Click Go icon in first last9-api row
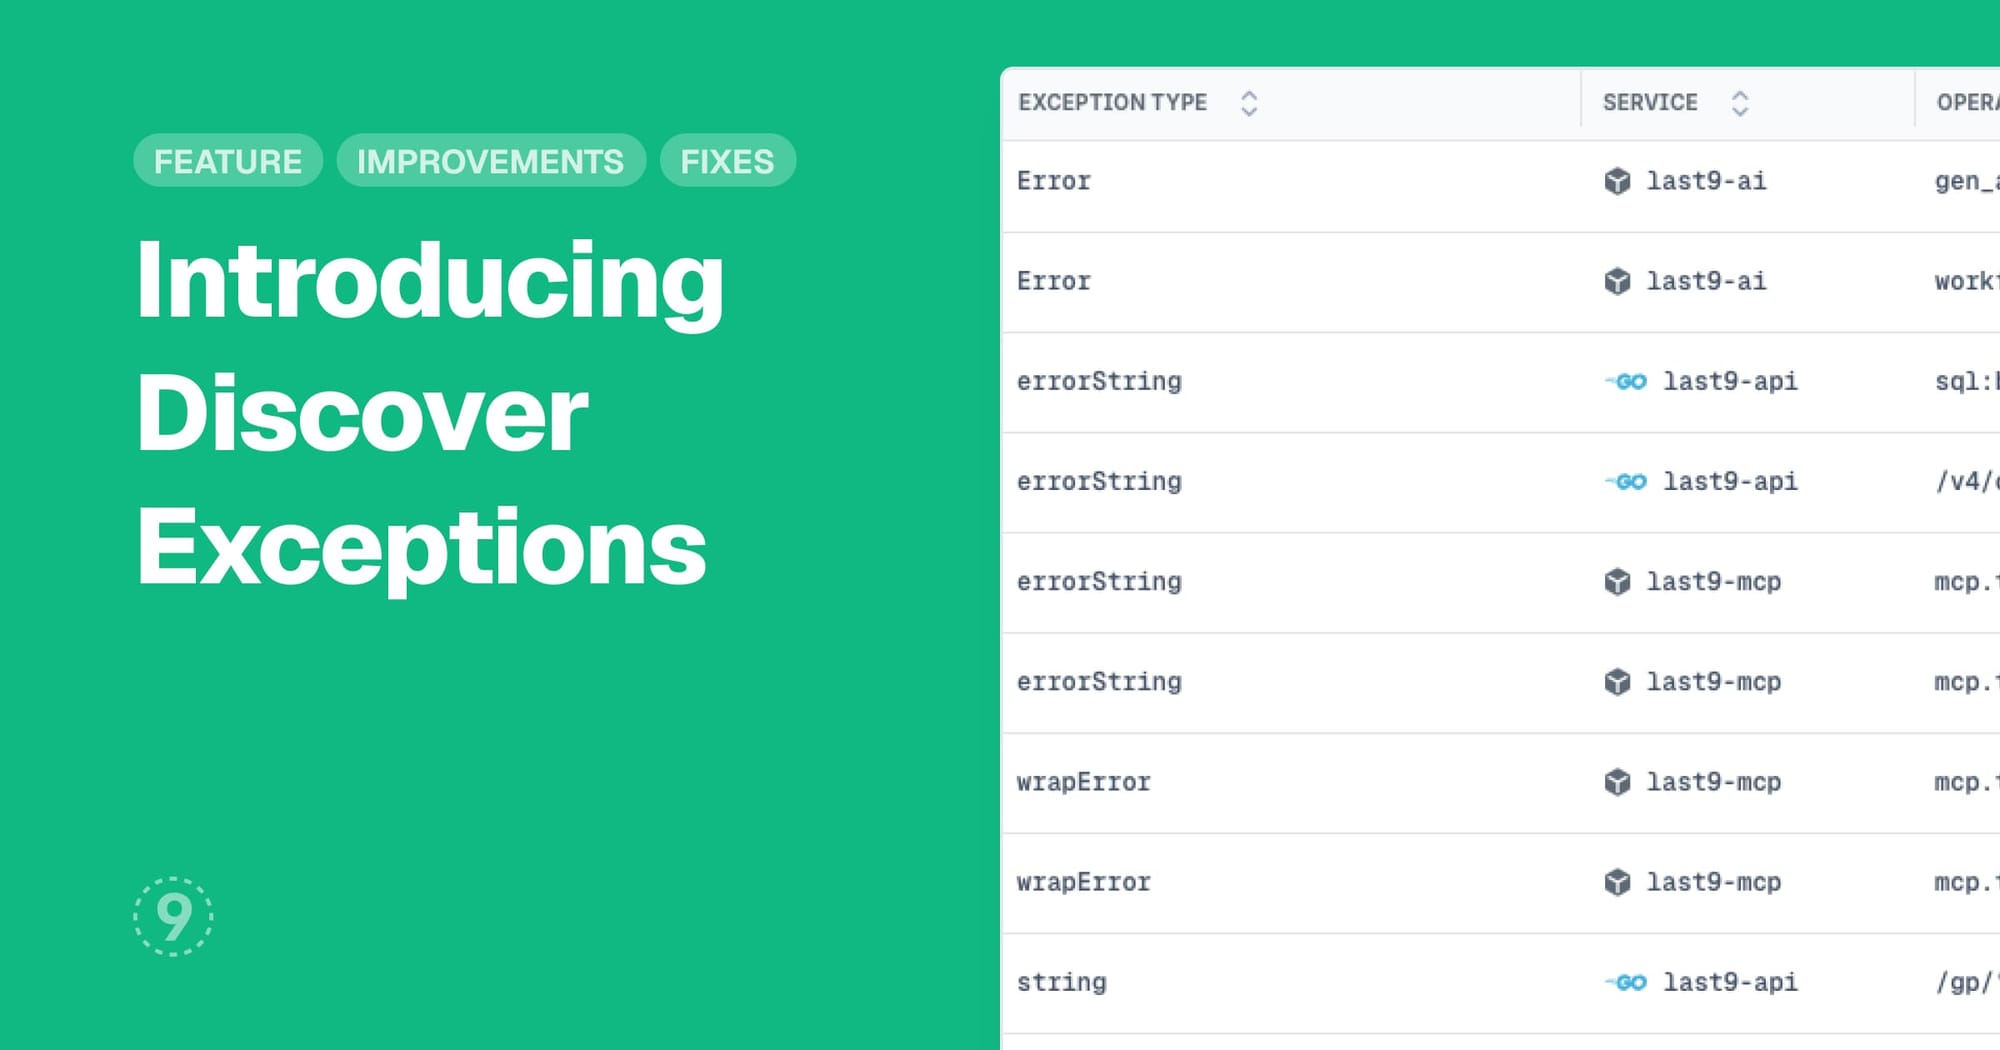Image resolution: width=2000 pixels, height=1050 pixels. tap(1627, 381)
